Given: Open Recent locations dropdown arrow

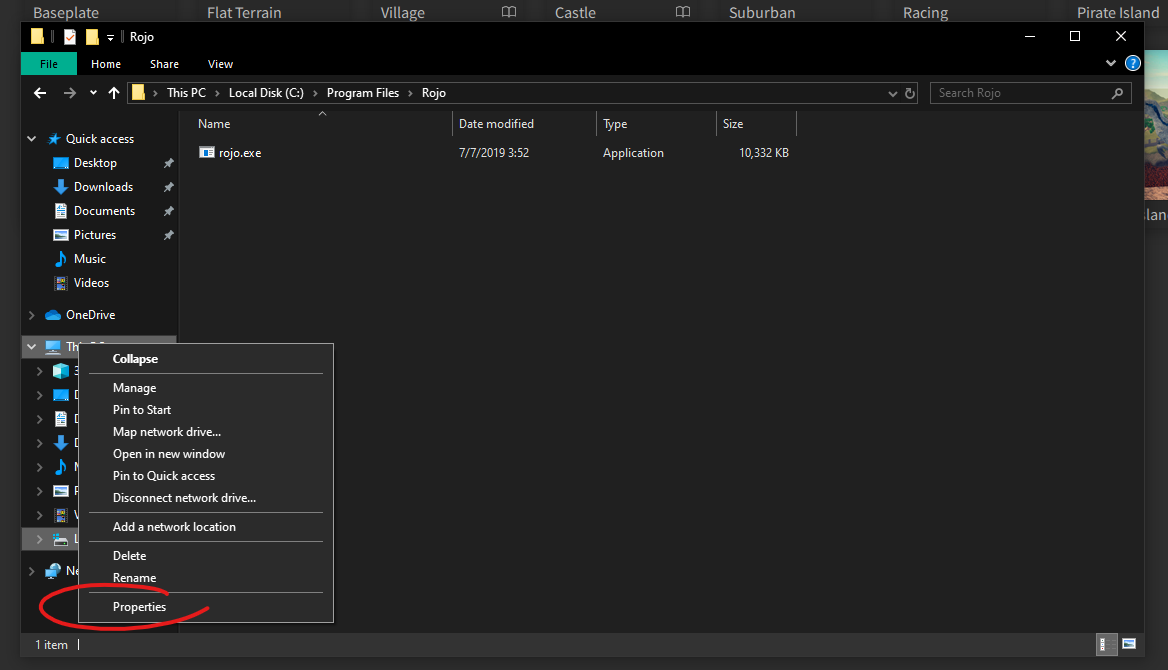Looking at the screenshot, I should pos(92,93).
